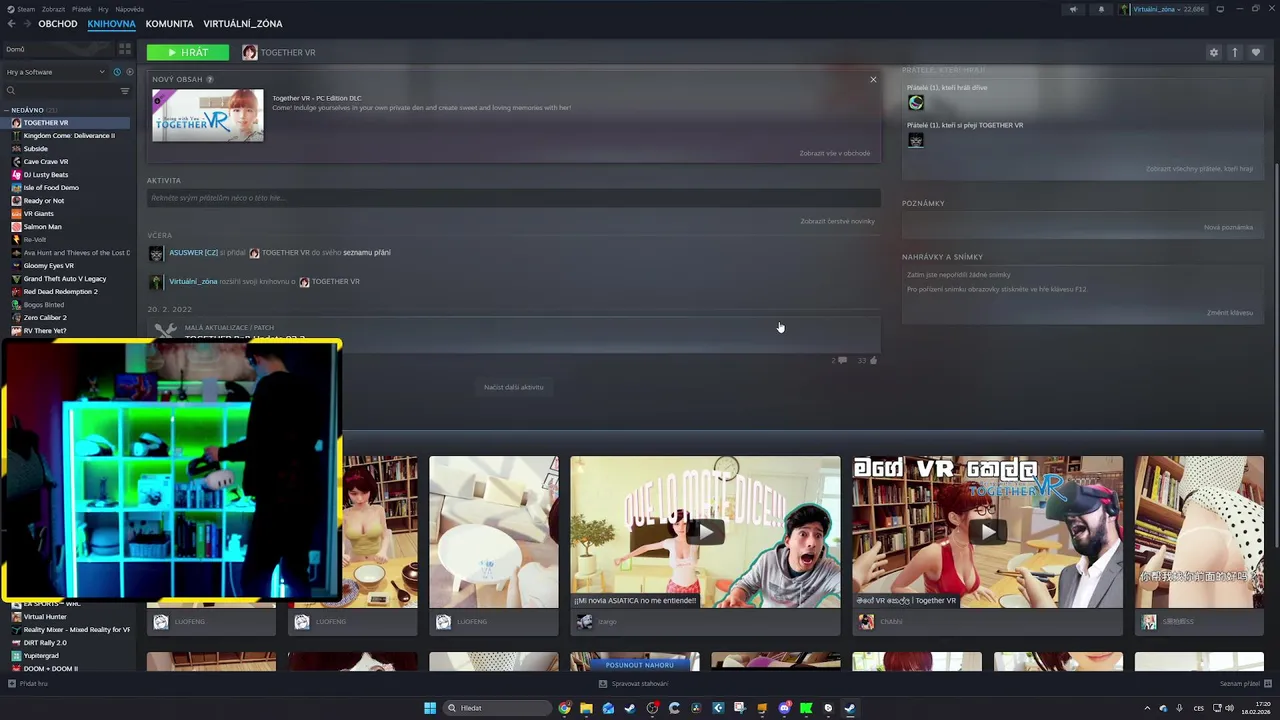Toggle collections grid view icon next to Domů
The height and width of the screenshot is (720, 1280).
(125, 48)
